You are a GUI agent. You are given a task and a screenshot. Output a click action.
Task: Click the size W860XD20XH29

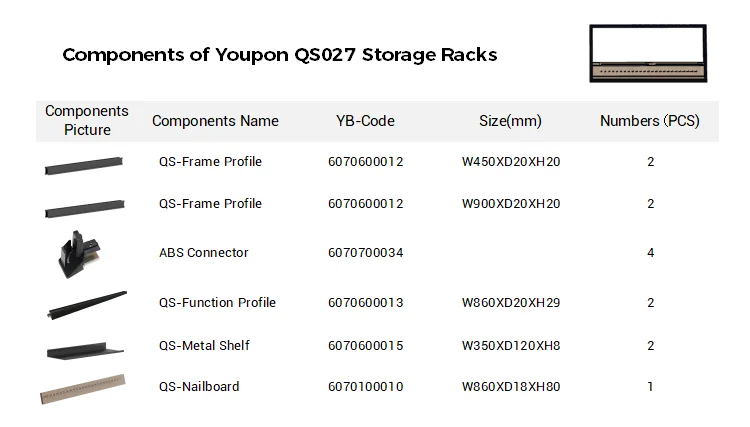511,303
